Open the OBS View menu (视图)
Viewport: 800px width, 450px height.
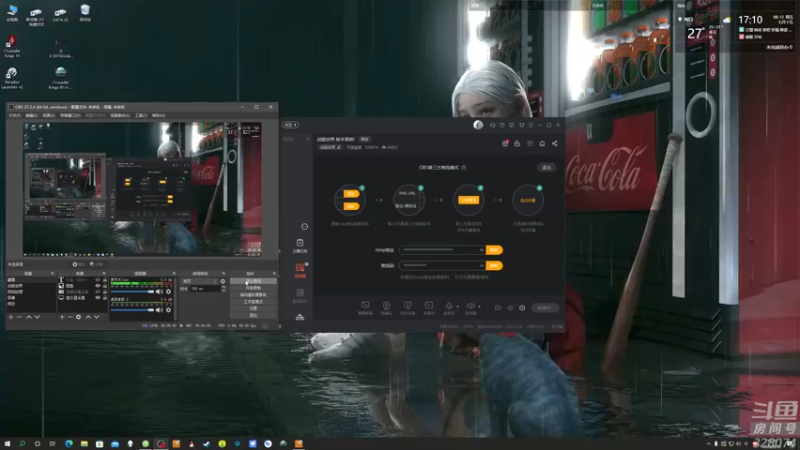(x=48, y=116)
